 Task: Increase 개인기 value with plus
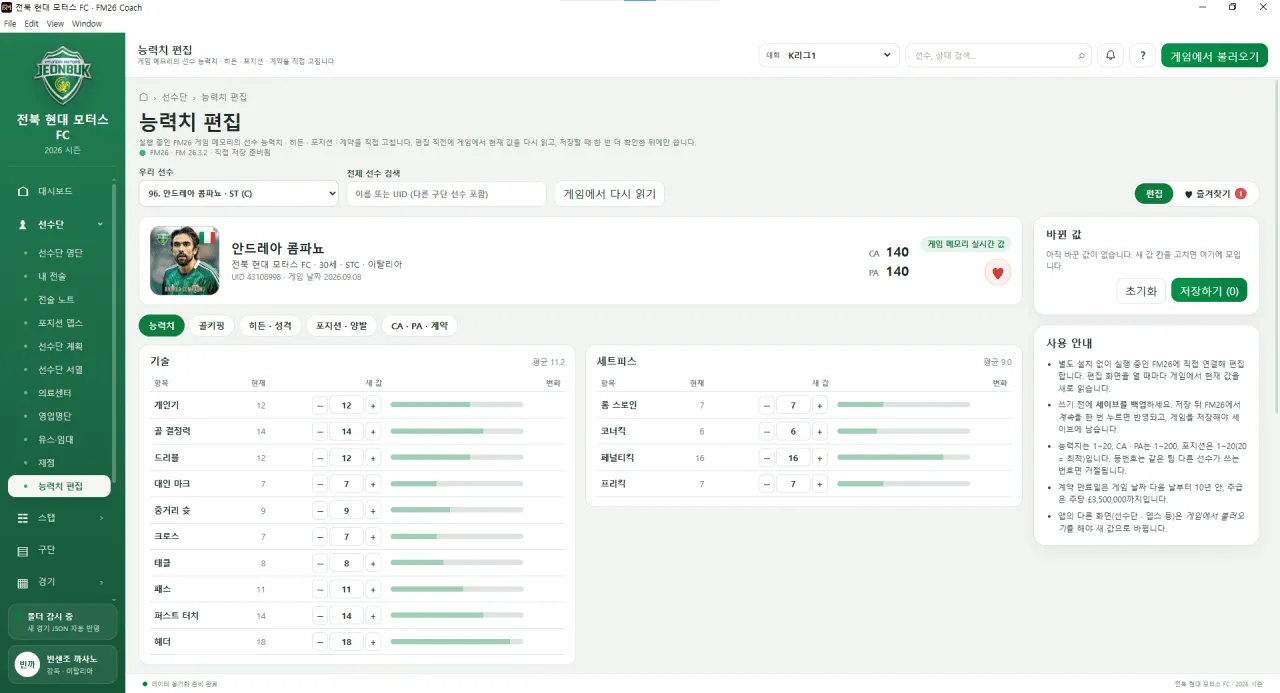point(373,405)
